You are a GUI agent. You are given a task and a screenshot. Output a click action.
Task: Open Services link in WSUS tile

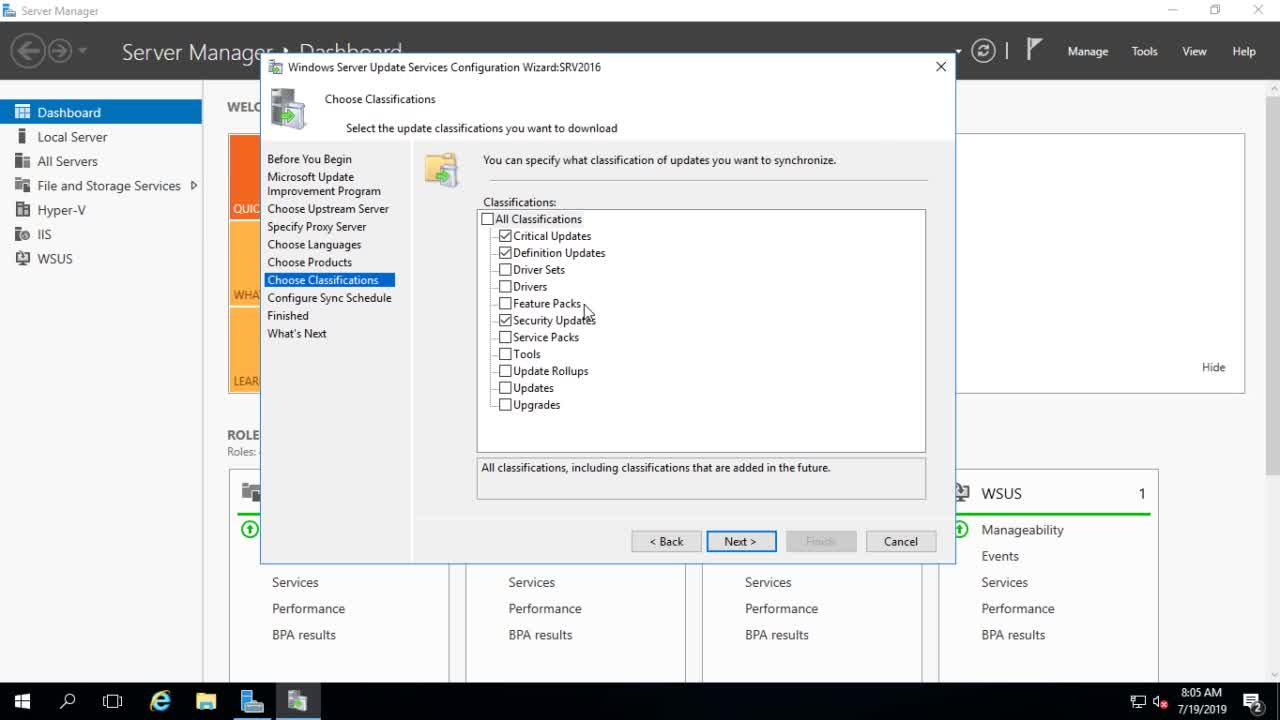tap(1004, 582)
